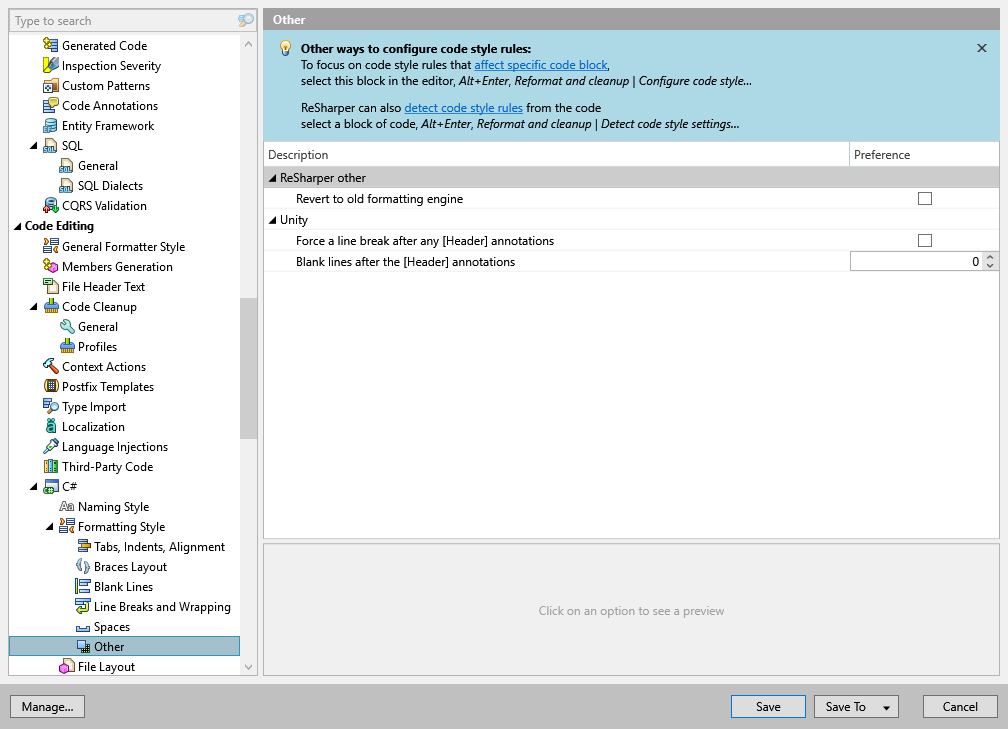Enable Revert to old formatting engine
Screen dimensions: 1008x729
(925, 198)
